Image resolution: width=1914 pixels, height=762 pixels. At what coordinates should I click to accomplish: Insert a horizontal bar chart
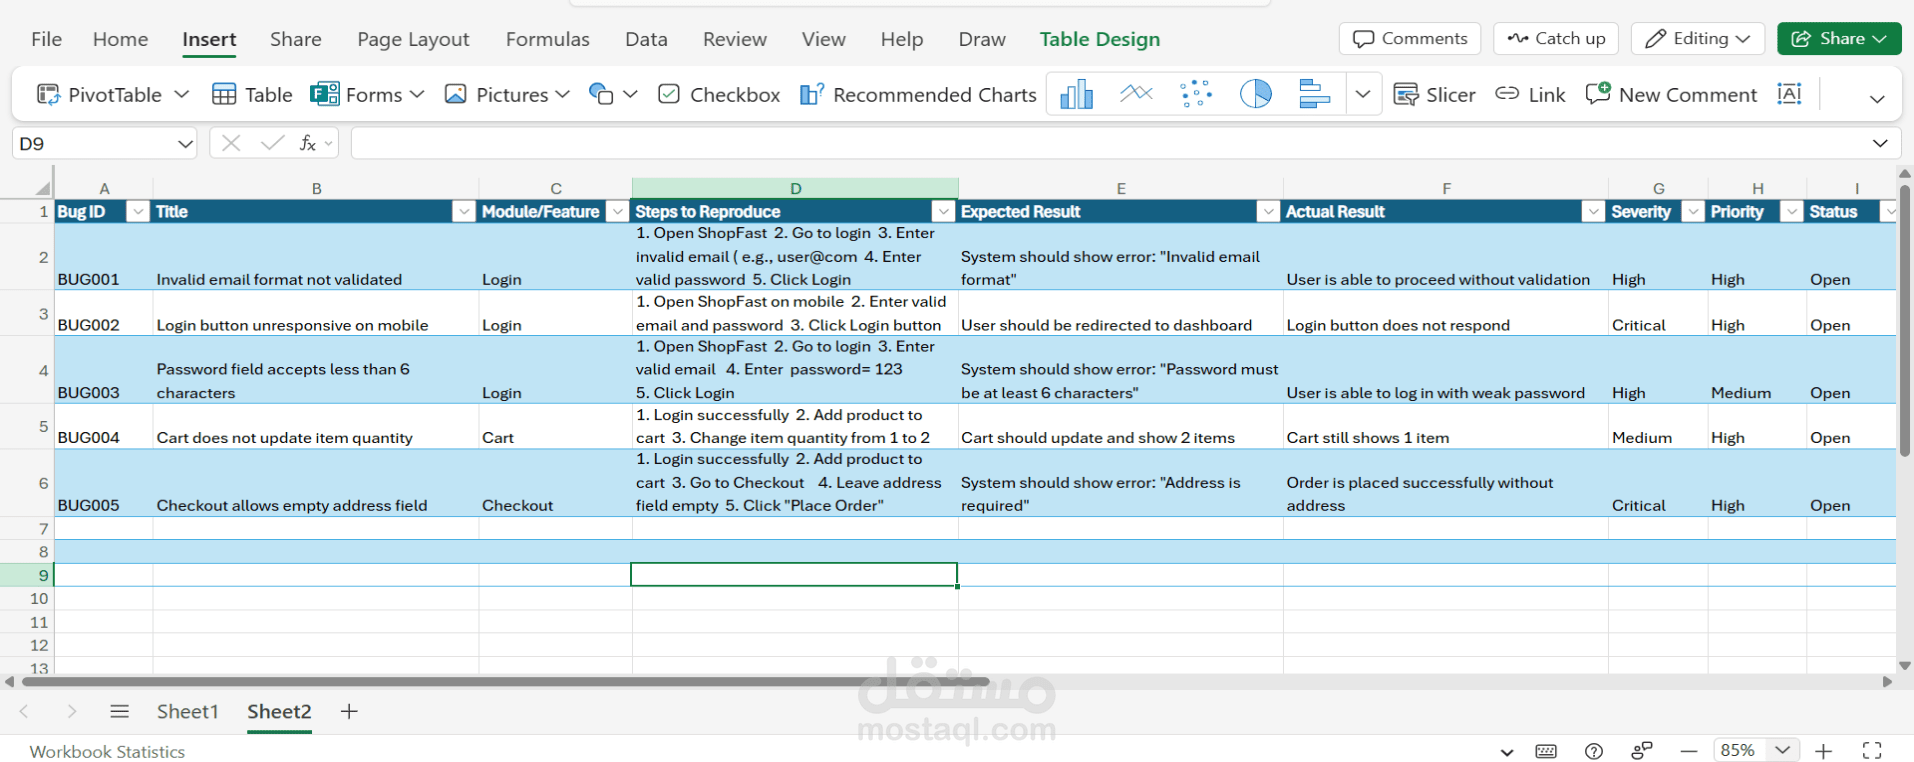1314,94
